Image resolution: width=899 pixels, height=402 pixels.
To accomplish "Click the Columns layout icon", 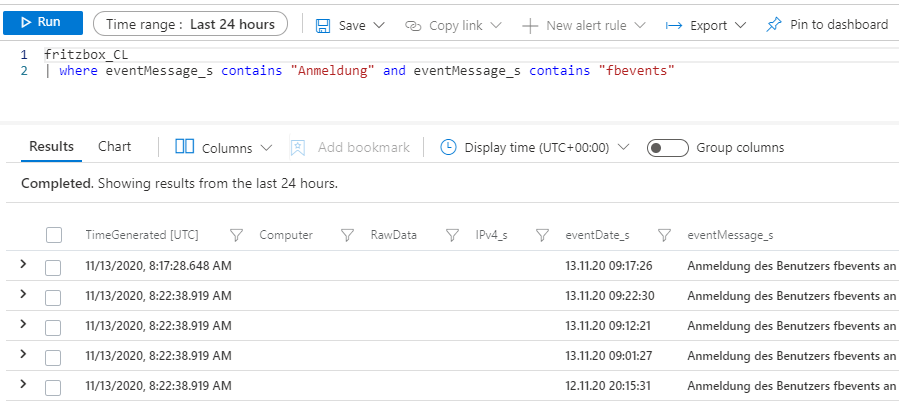I will coord(184,147).
